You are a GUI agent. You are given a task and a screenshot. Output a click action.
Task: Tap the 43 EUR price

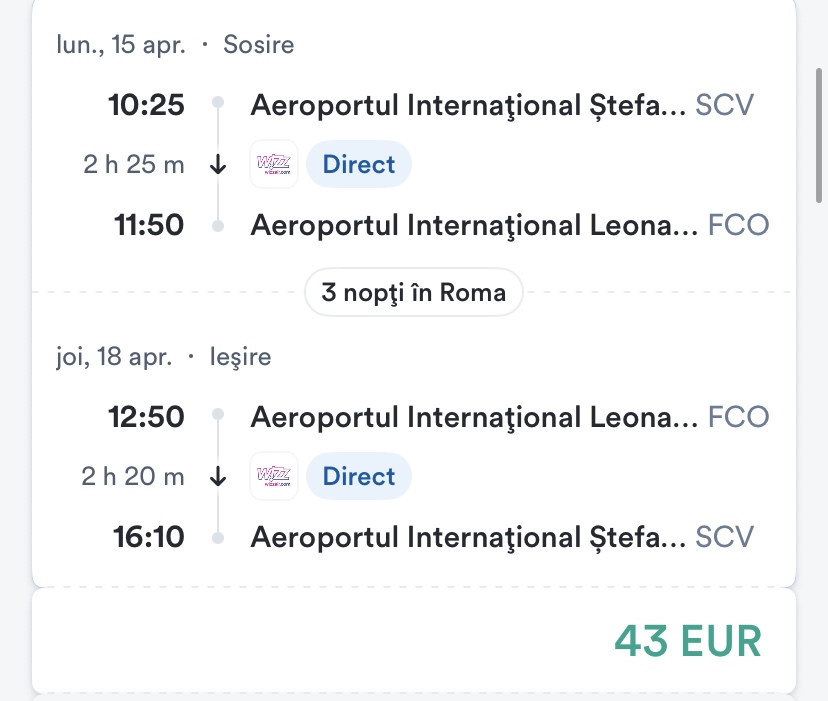pyautogui.click(x=687, y=640)
